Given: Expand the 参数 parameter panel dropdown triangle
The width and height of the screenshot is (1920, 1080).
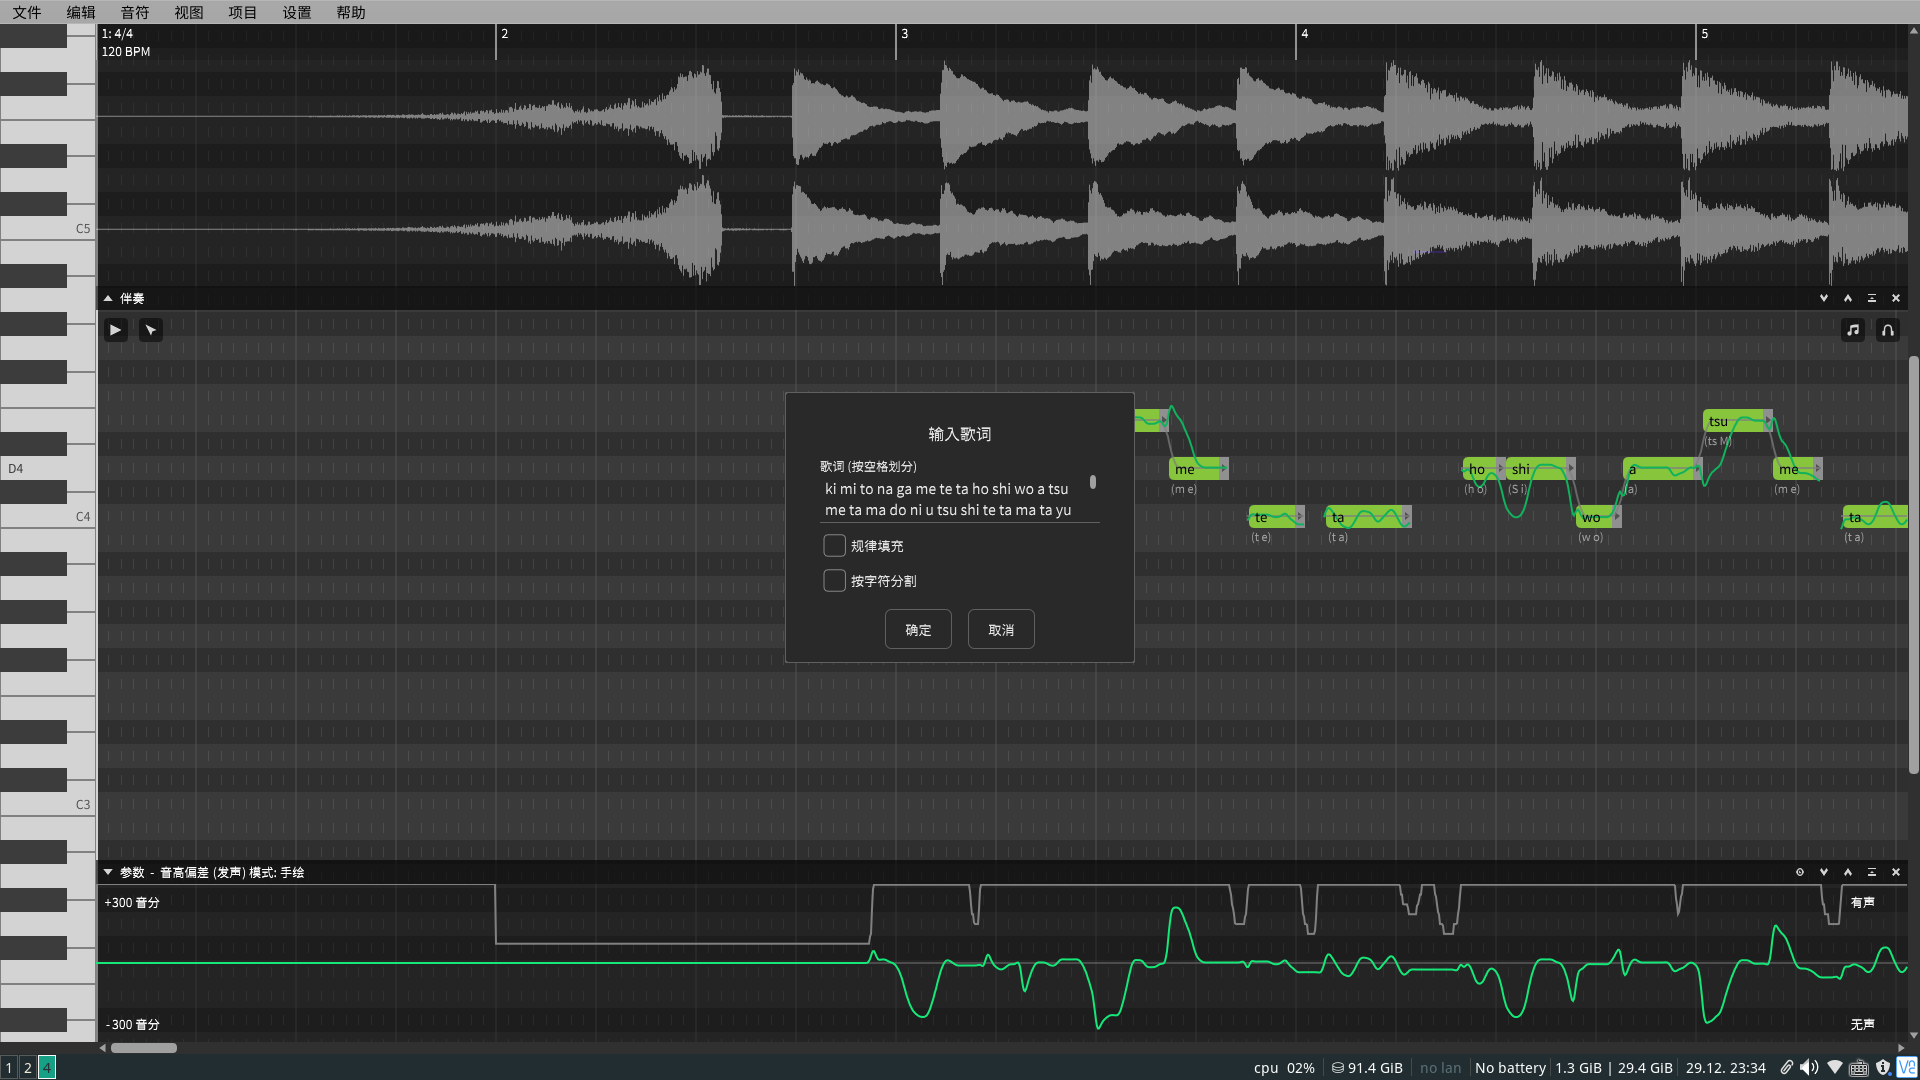Looking at the screenshot, I should (x=108, y=872).
